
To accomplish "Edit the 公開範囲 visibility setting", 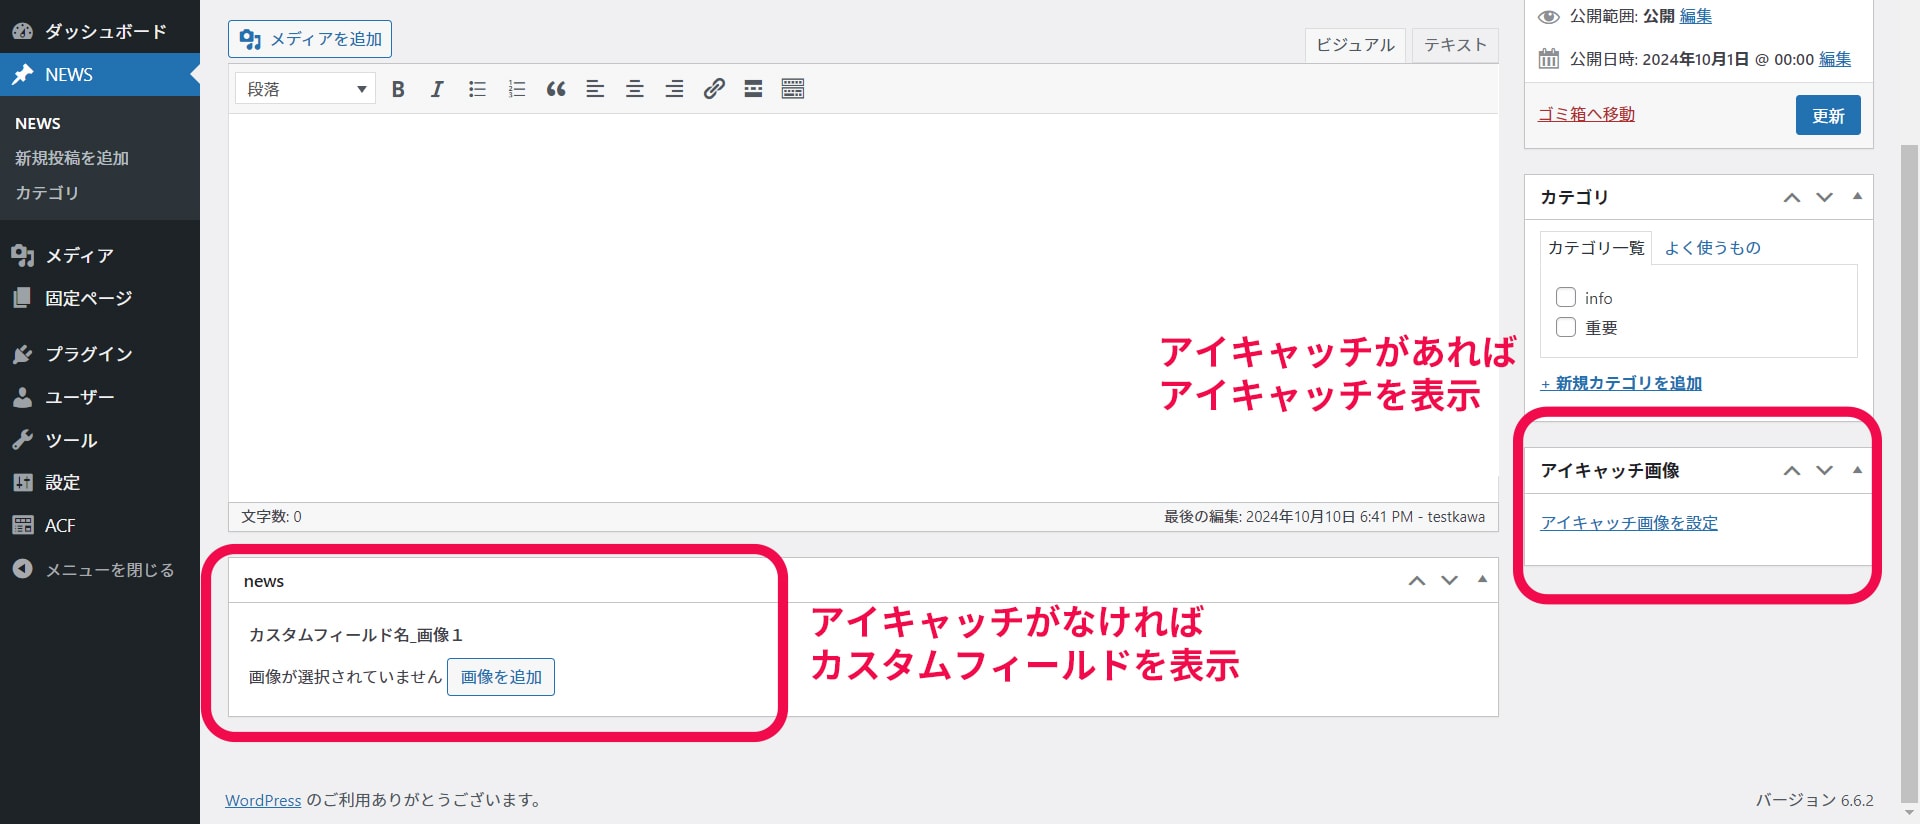I will 1696,16.
